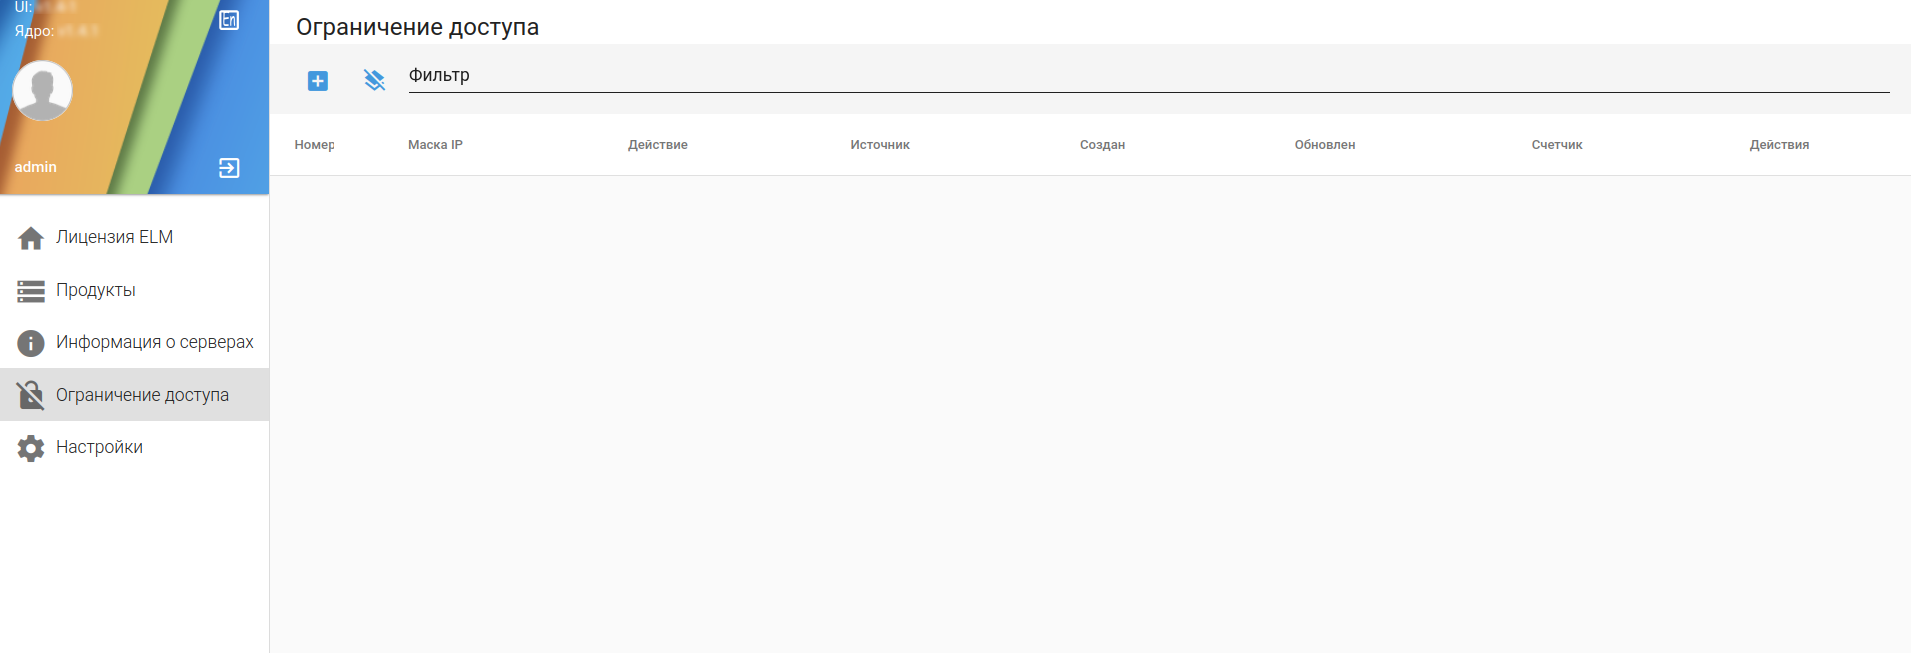1911x653 pixels.
Task: Sort by the Создан column header
Action: click(1102, 145)
